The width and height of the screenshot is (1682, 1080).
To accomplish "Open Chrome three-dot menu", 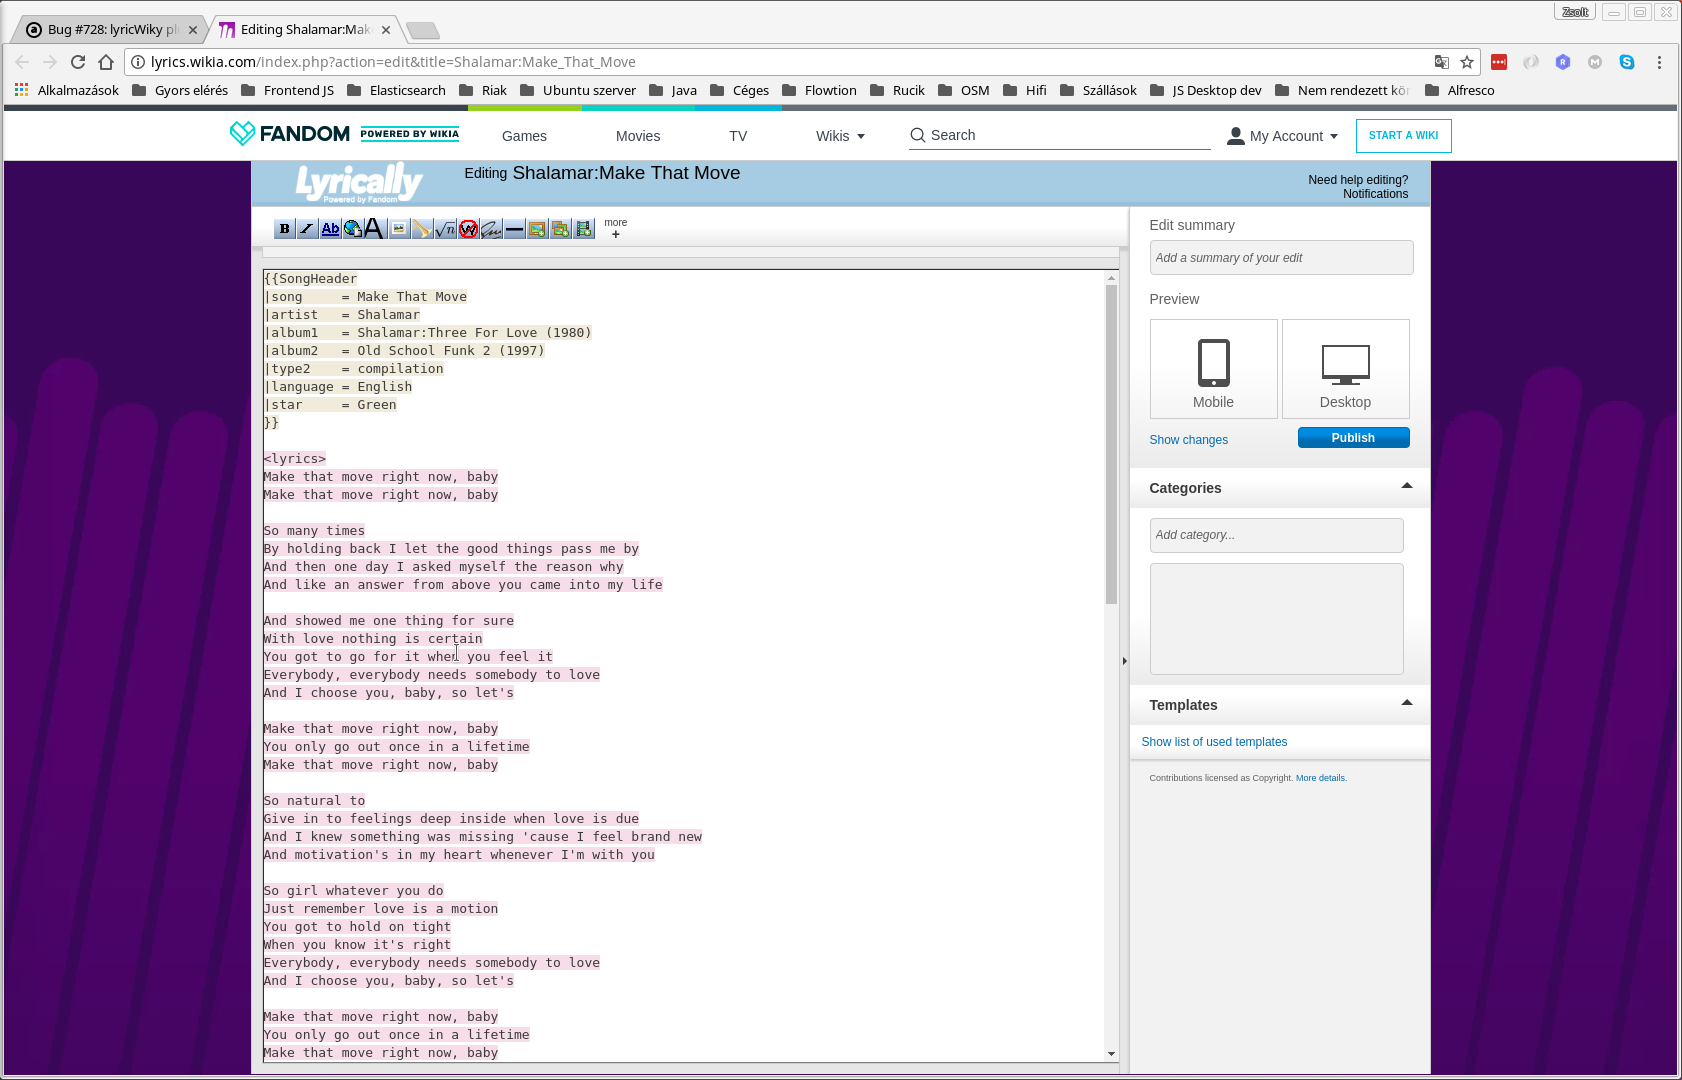I will (x=1659, y=62).
